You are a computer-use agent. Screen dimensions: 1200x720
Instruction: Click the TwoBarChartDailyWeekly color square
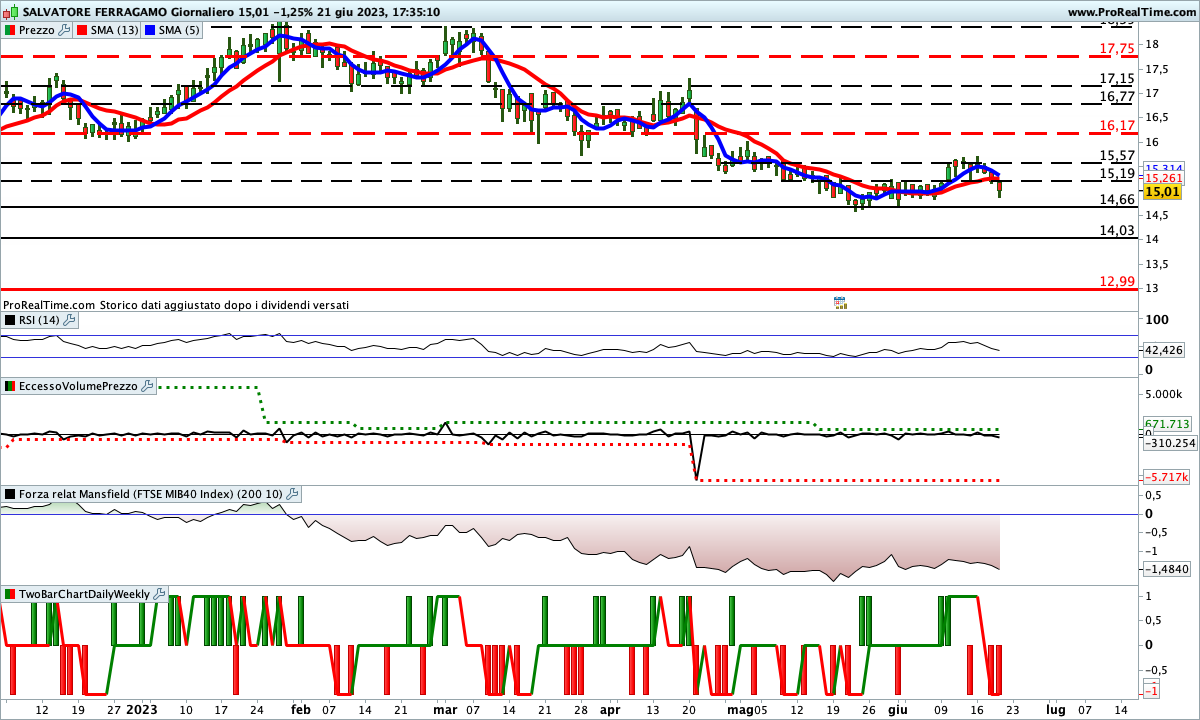tap(10, 594)
